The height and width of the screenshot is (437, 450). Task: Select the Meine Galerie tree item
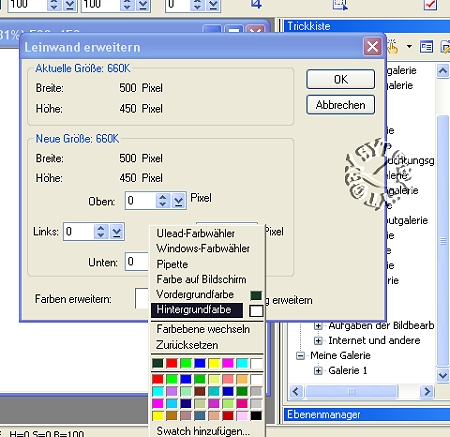[x=340, y=355]
